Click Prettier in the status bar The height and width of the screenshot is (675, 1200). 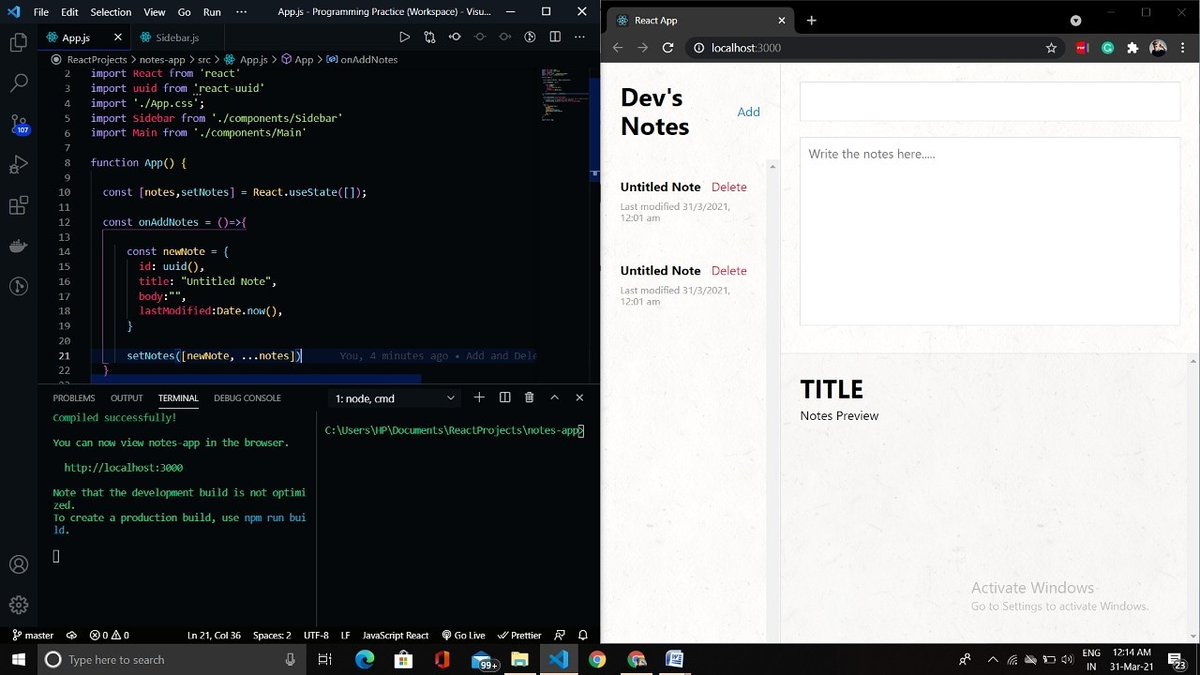coord(519,635)
